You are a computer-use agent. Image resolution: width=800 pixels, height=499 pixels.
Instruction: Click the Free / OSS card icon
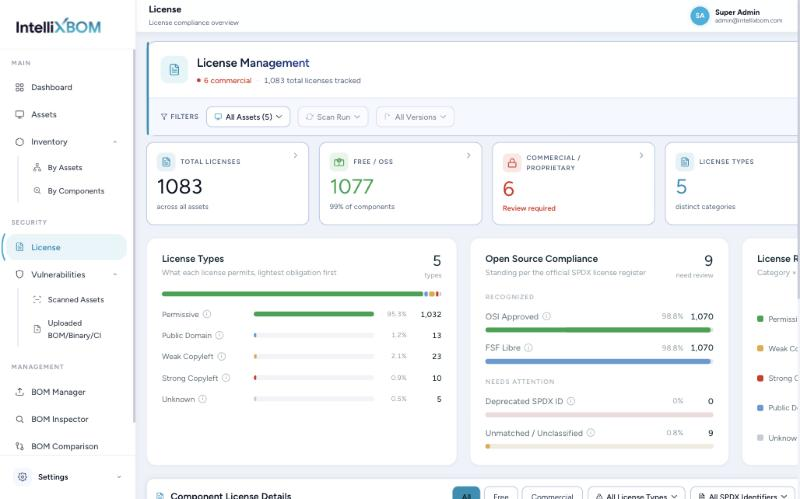click(x=339, y=162)
